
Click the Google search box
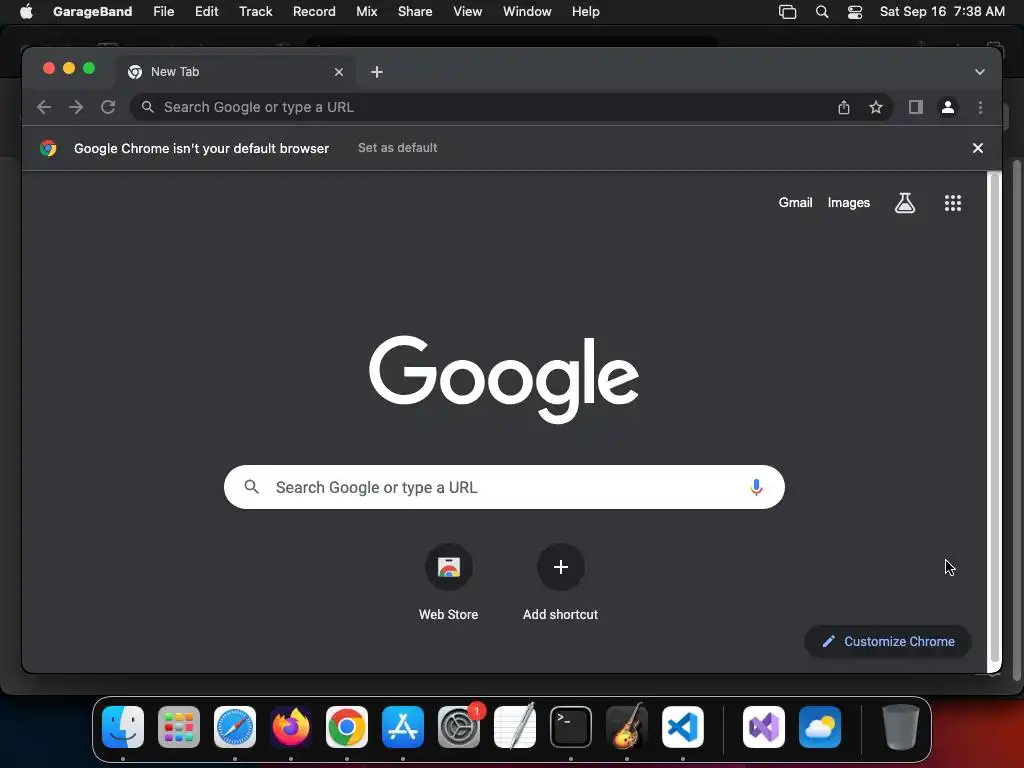(x=504, y=487)
